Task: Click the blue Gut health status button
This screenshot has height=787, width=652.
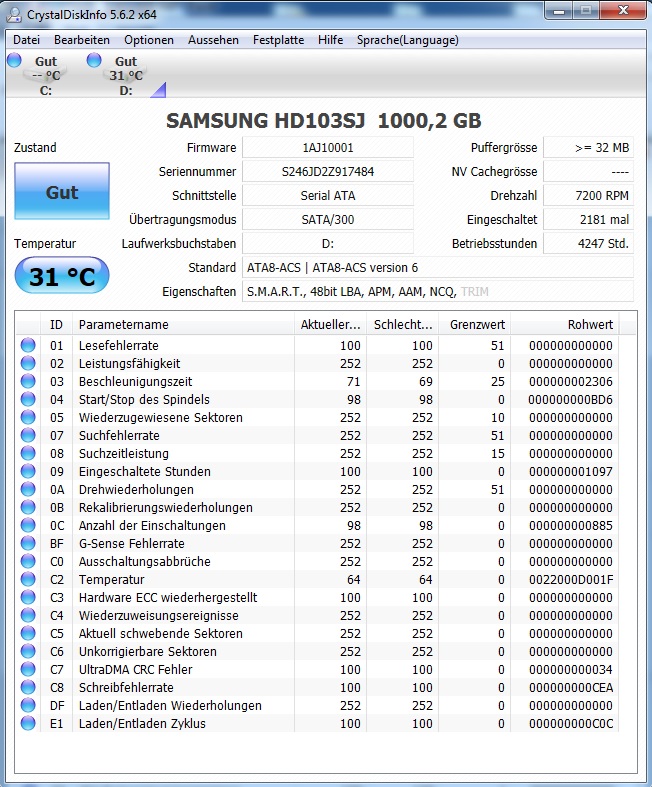Action: pyautogui.click(x=62, y=191)
